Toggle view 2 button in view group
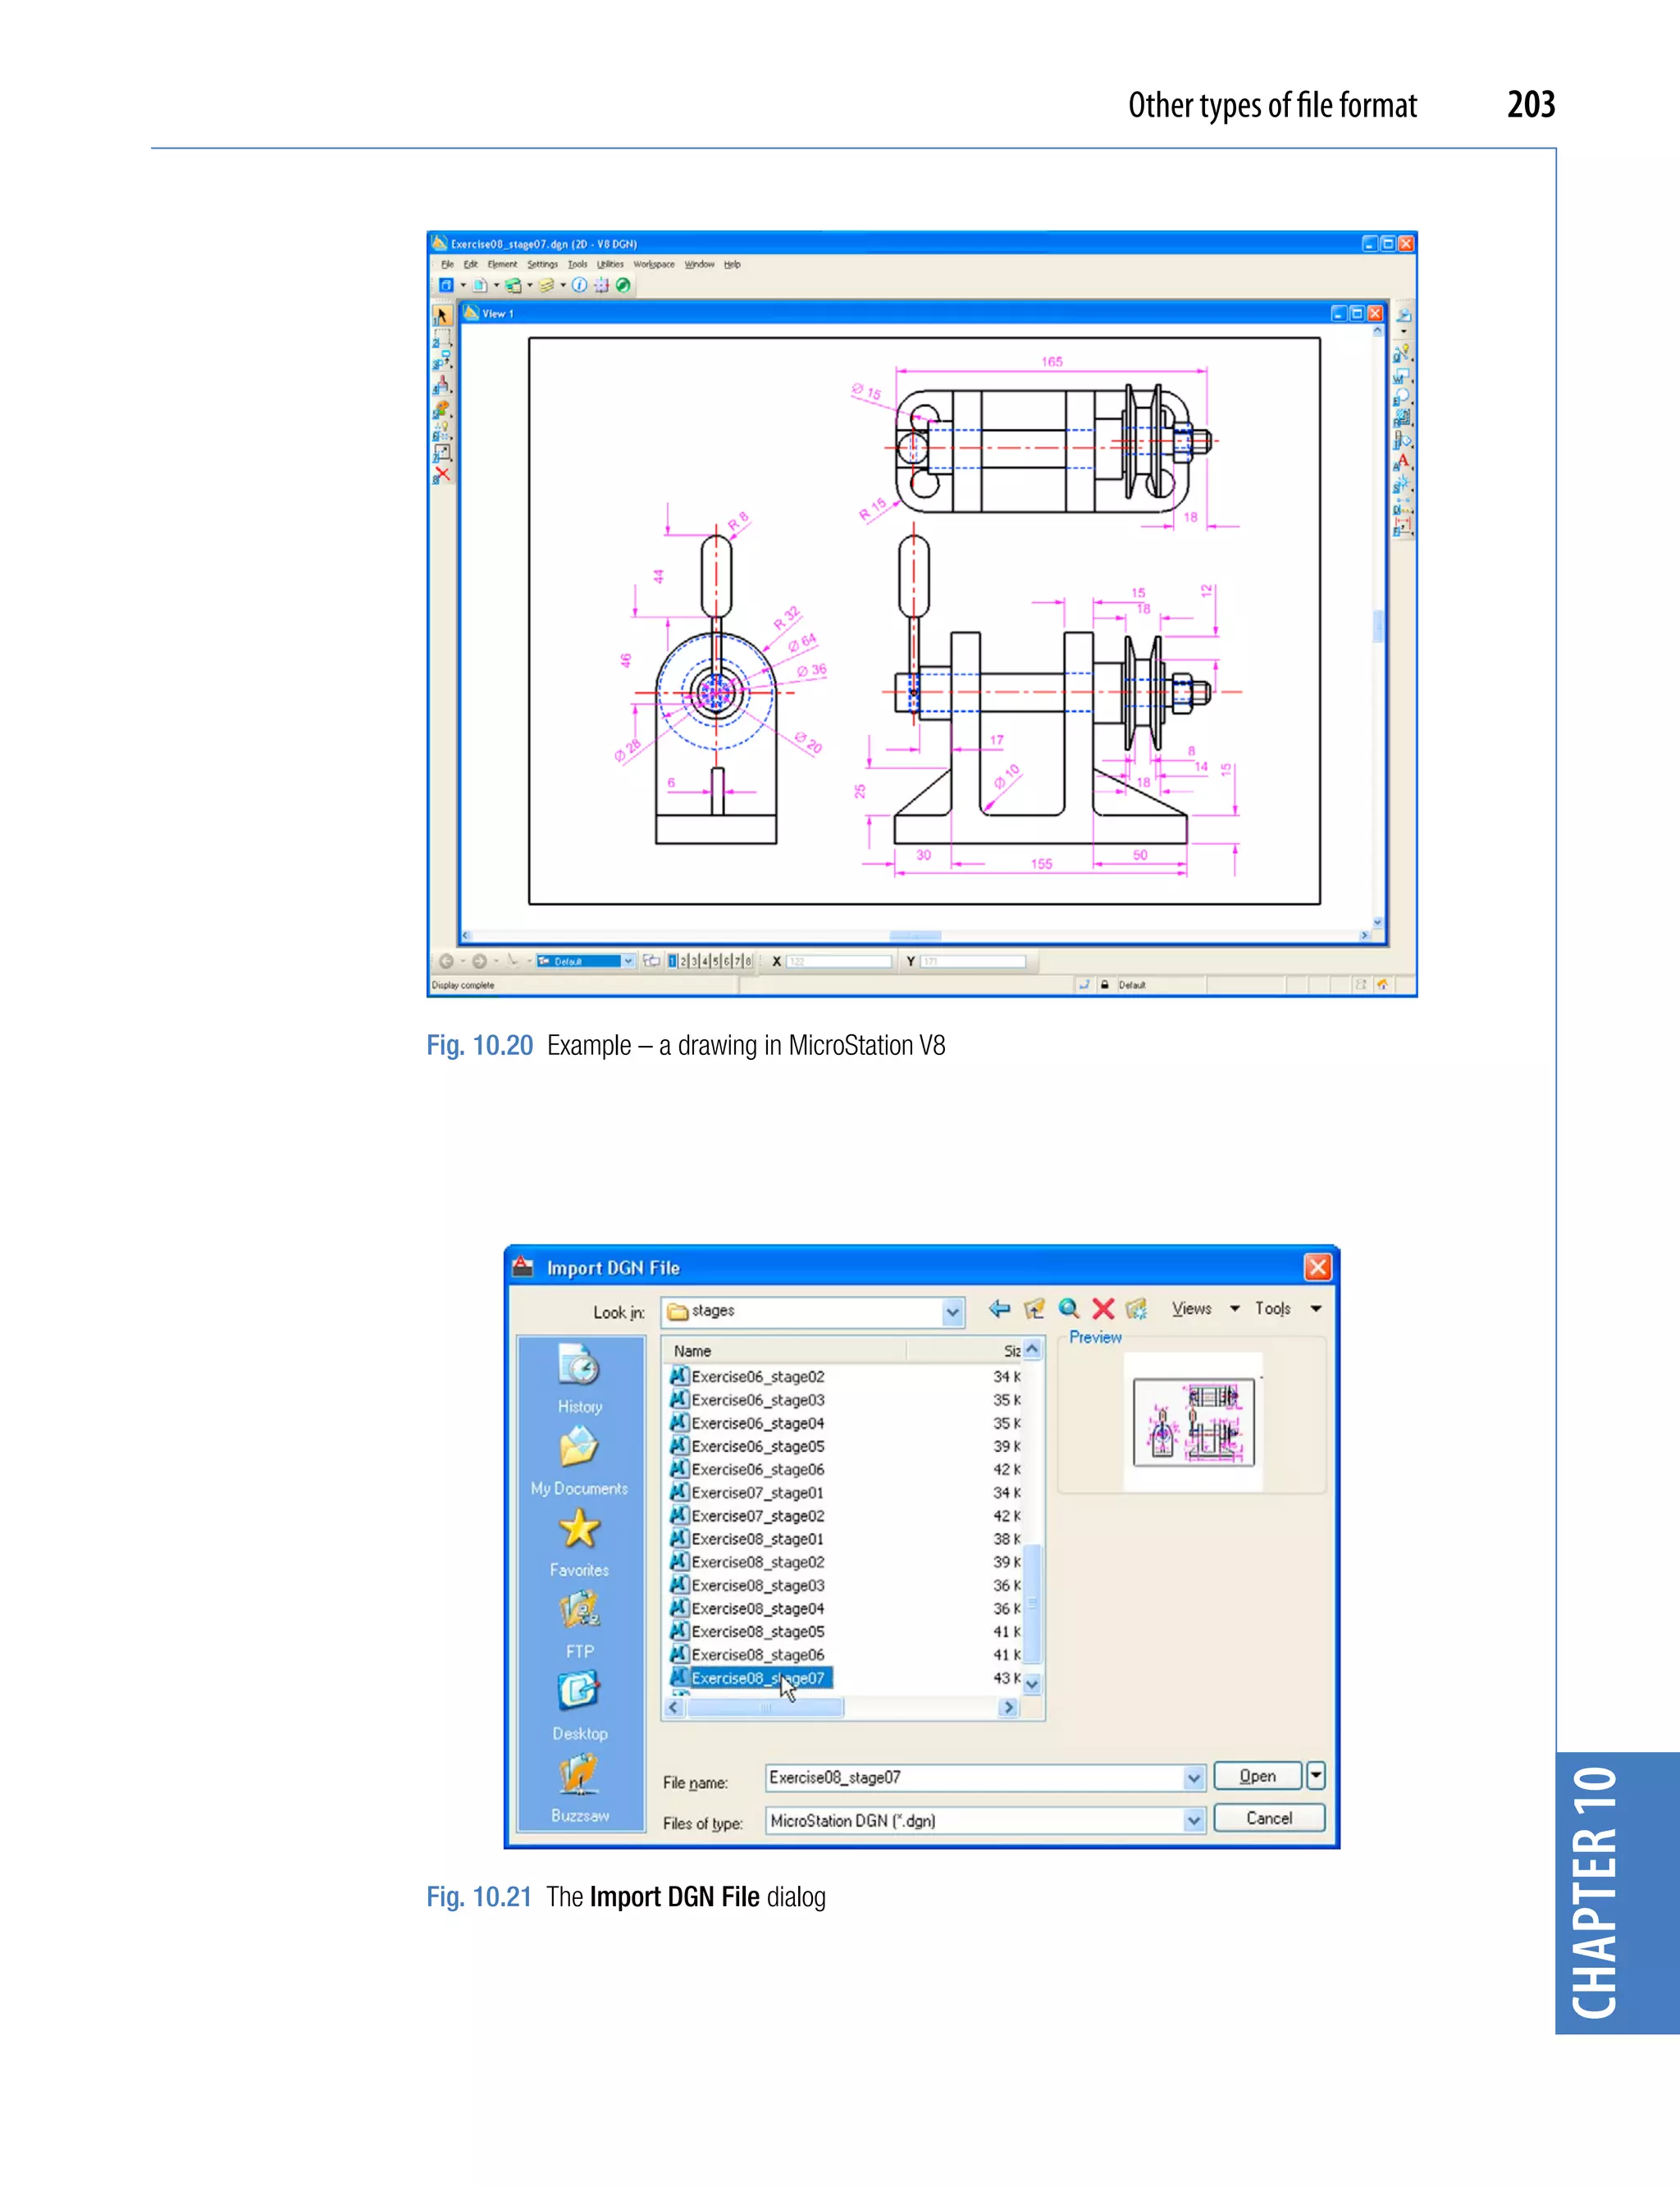Screen dimensions: 1680x2186 [x=684, y=961]
